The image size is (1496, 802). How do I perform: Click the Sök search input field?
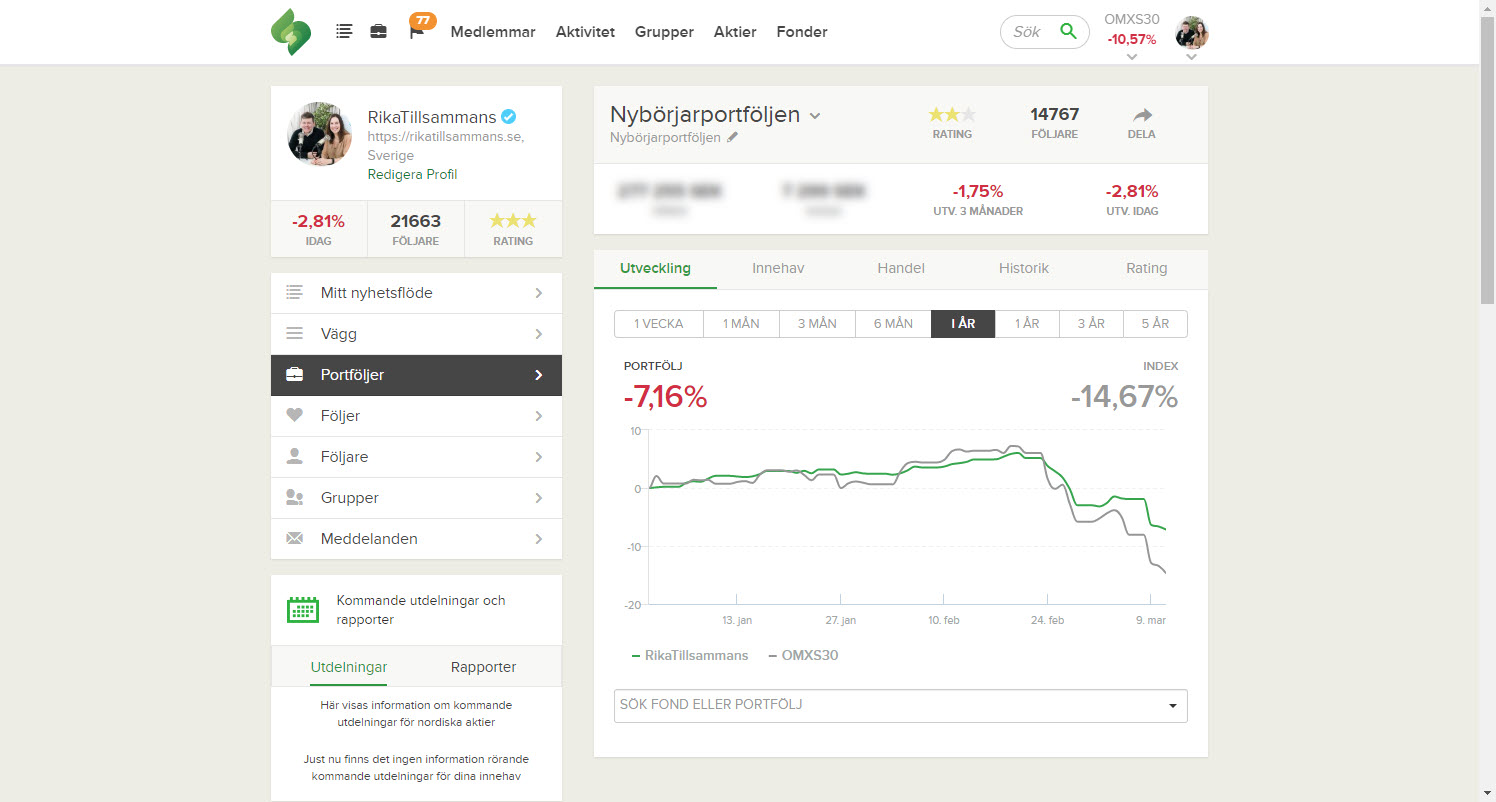click(1027, 32)
